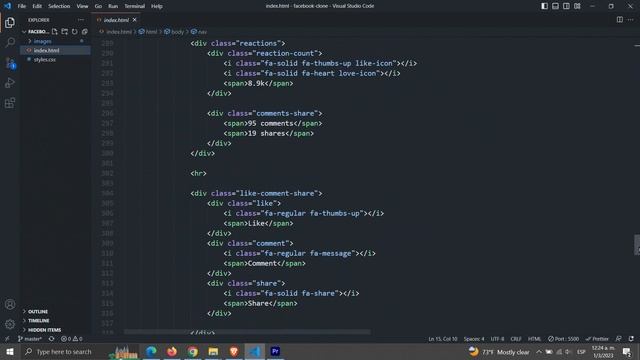Click the Port: 5500 Live Server item

click(x=563, y=339)
